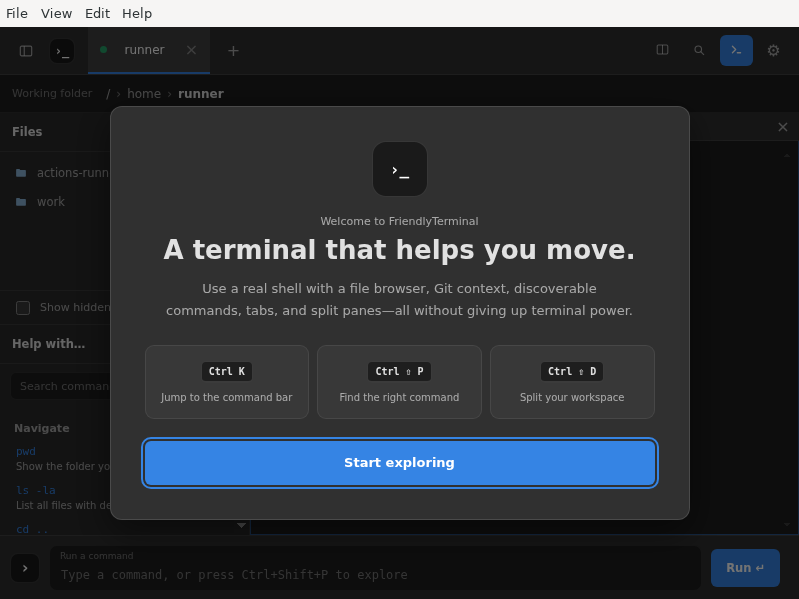Viewport: 799px width, 599px height.
Task: Enable Show hidden checkbox
Action: 23,308
